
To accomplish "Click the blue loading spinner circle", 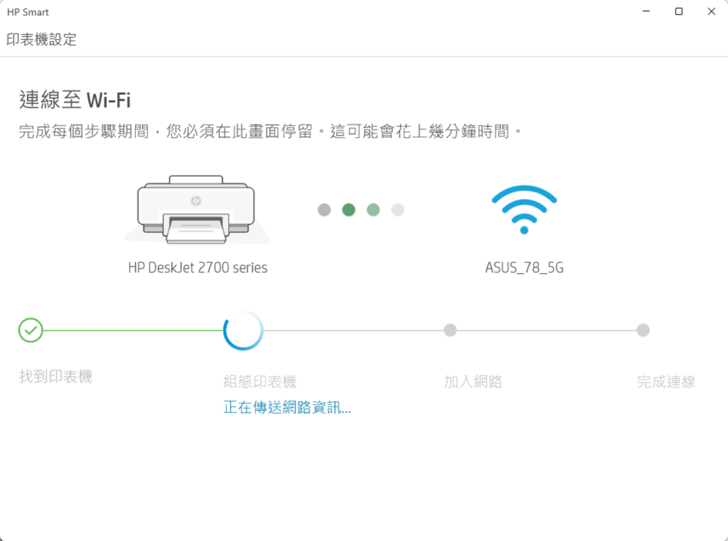I will 243,330.
